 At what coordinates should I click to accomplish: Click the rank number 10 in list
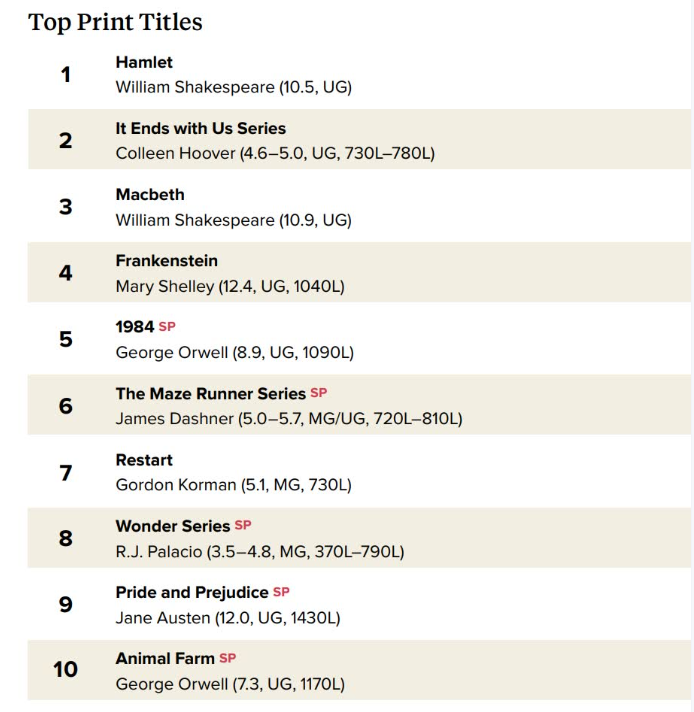point(65,670)
